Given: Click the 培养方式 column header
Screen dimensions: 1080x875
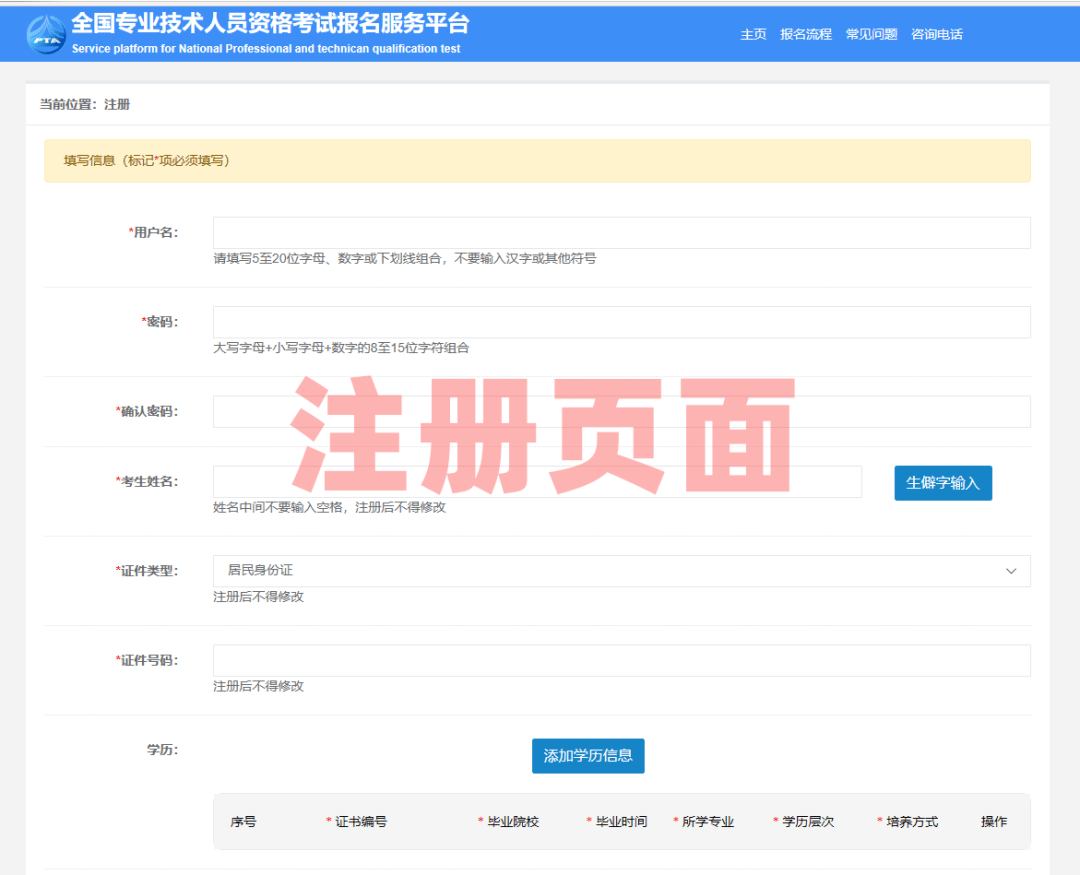Looking at the screenshot, I should click(x=911, y=822).
